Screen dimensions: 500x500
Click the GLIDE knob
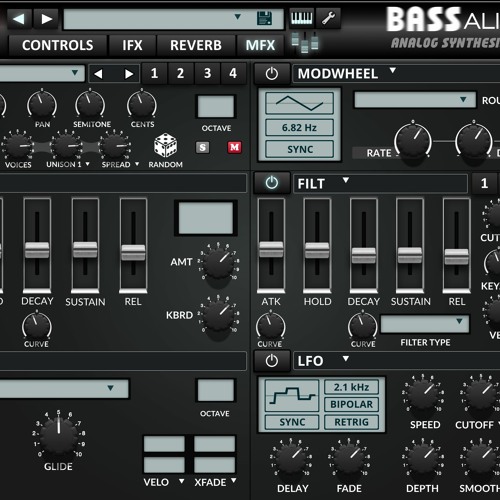tap(59, 435)
